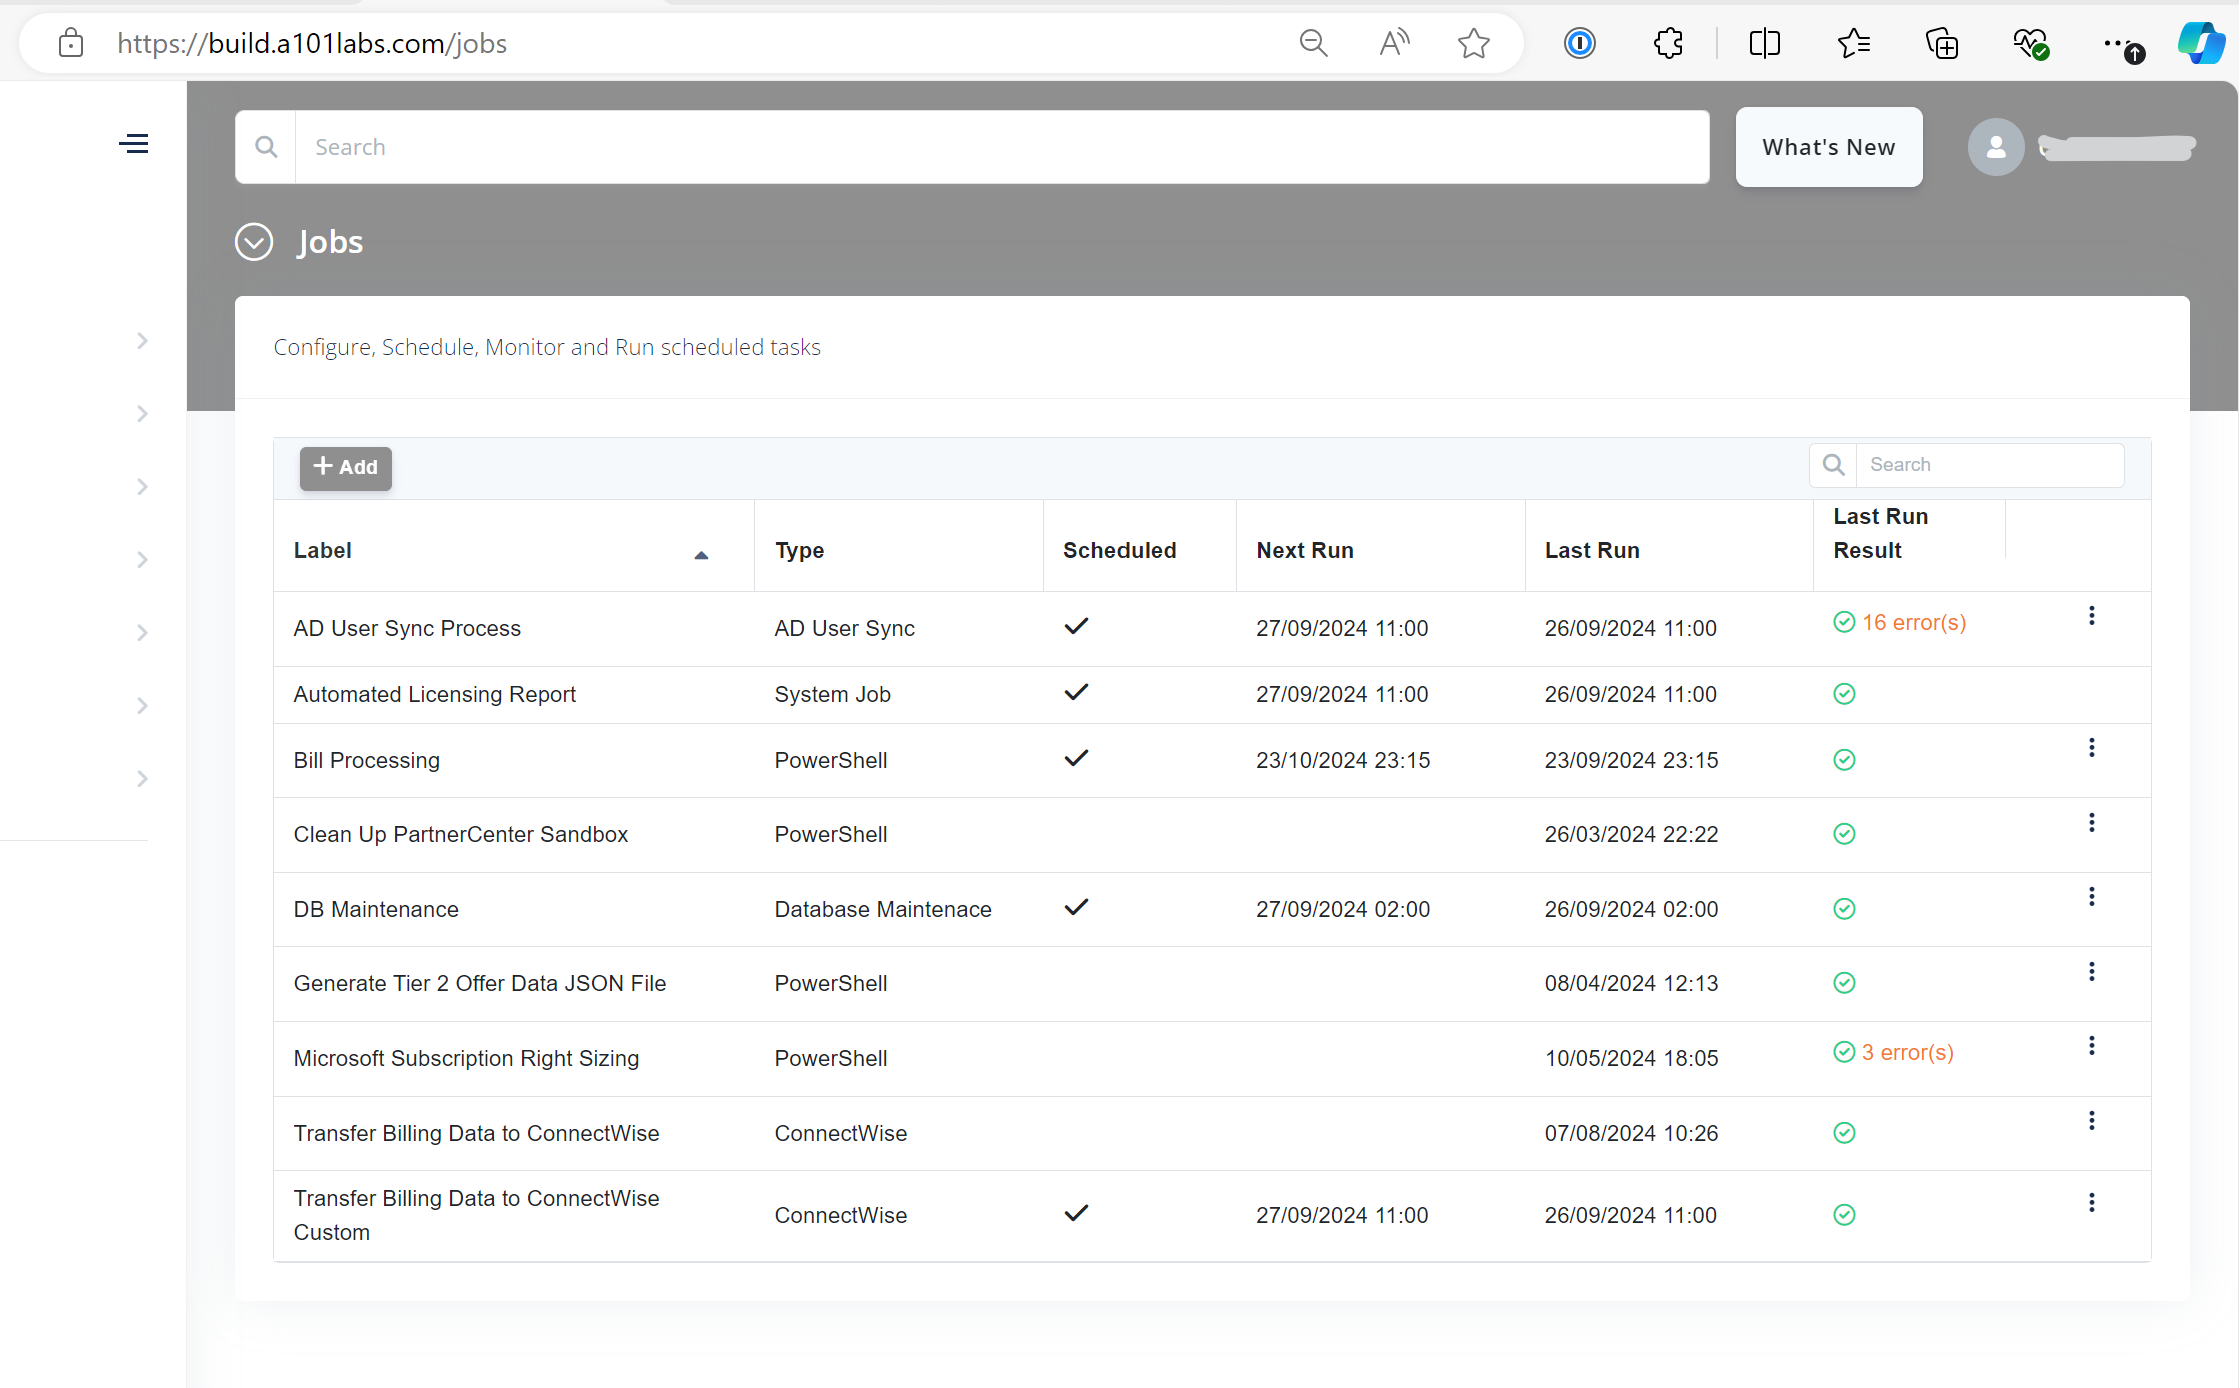Click the user avatar icon
The image size is (2240, 1388).
coord(1996,146)
